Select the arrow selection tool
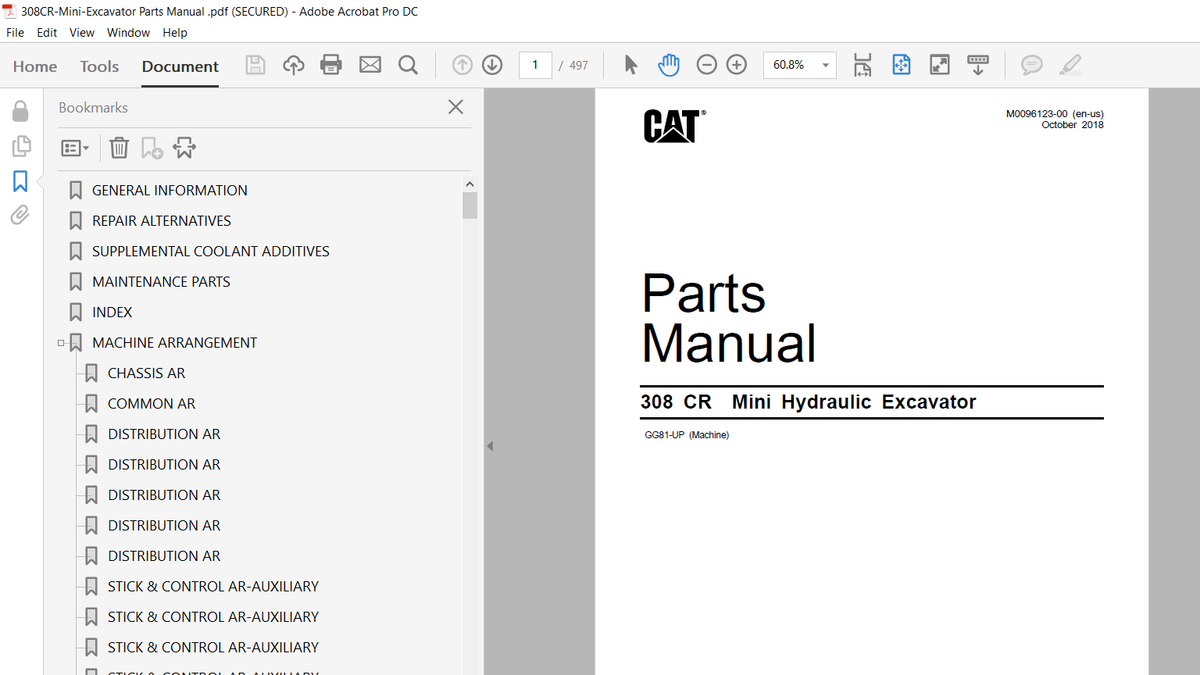 631,65
